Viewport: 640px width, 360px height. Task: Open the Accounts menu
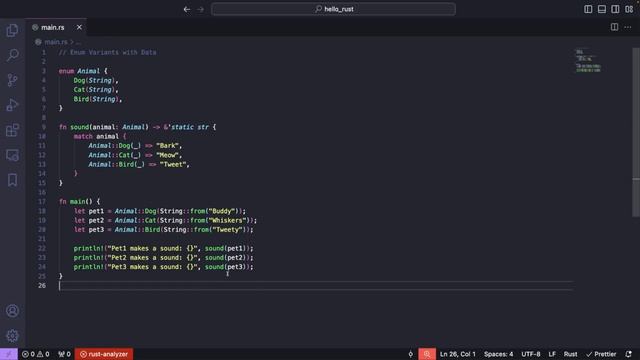12,311
